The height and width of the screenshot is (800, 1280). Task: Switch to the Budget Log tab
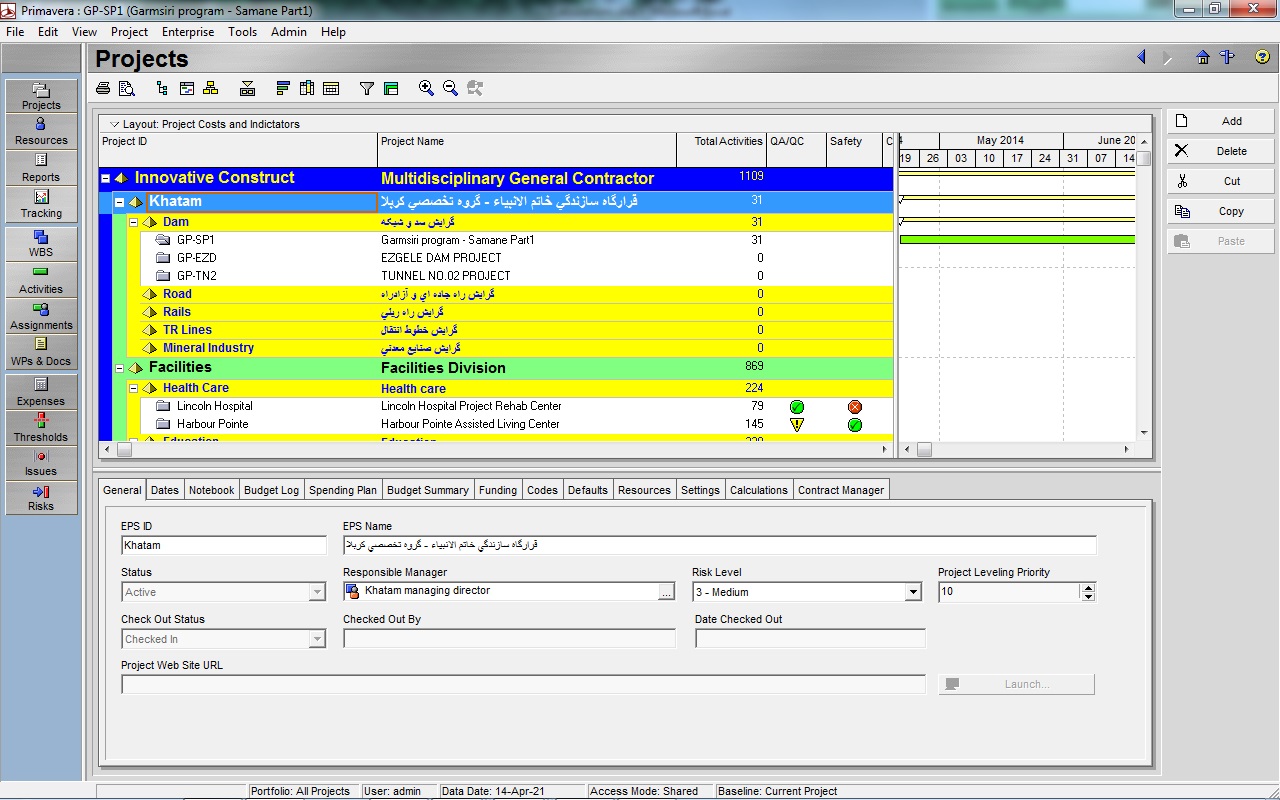coord(271,490)
